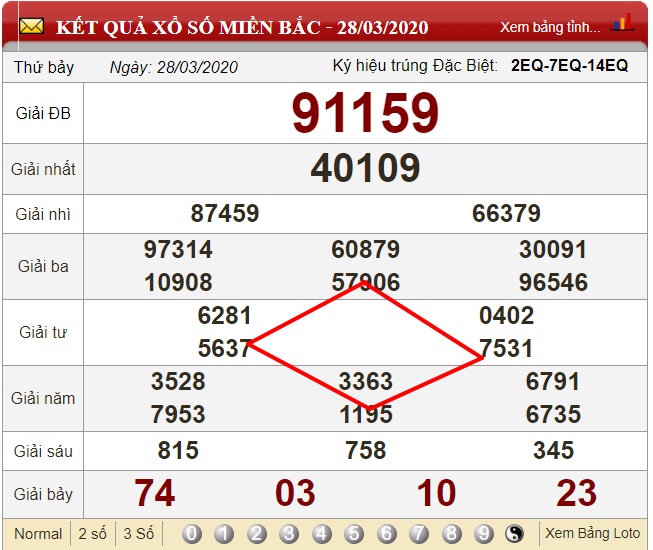
Task: Select digit 9 filter ball
Action: click(484, 534)
